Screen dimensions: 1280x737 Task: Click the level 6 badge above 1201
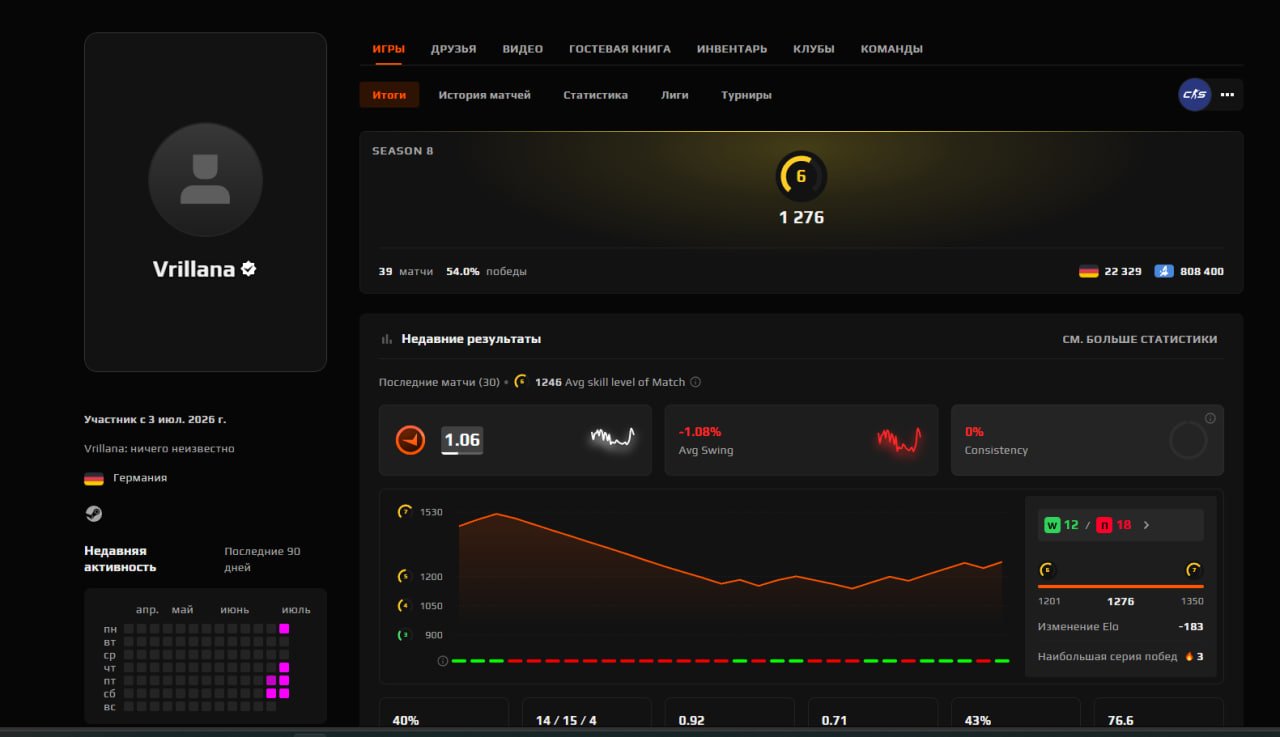pyautogui.click(x=1046, y=569)
